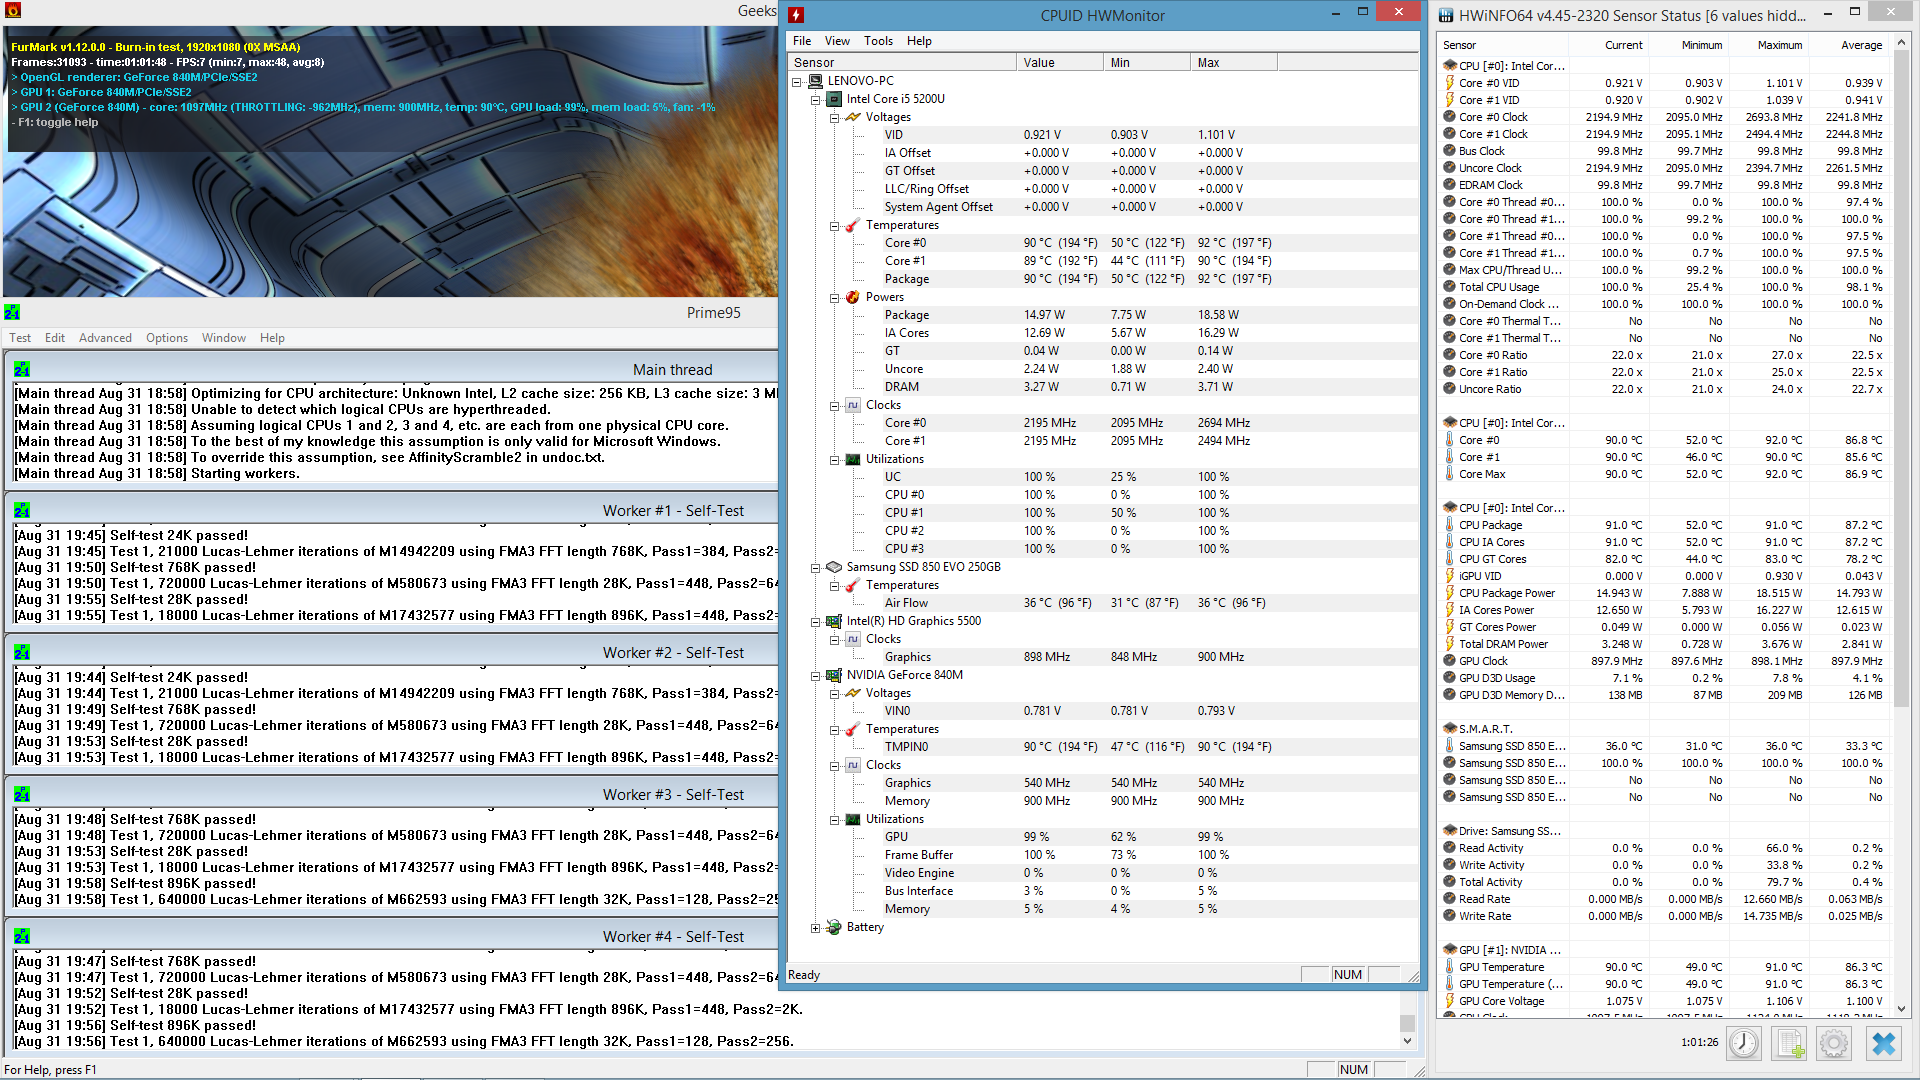Click the GPU [#1]: NVIDIA group icon

(x=1450, y=950)
